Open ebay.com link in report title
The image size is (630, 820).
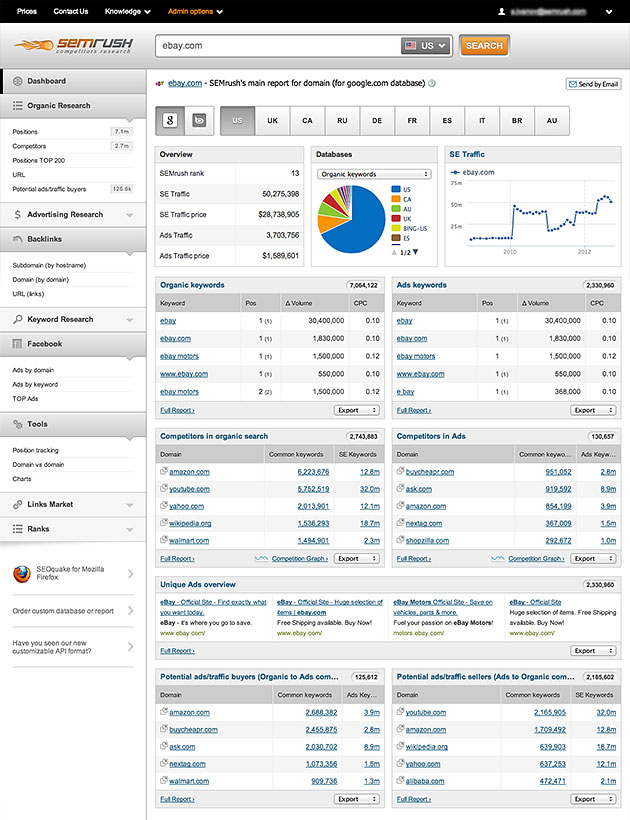185,83
